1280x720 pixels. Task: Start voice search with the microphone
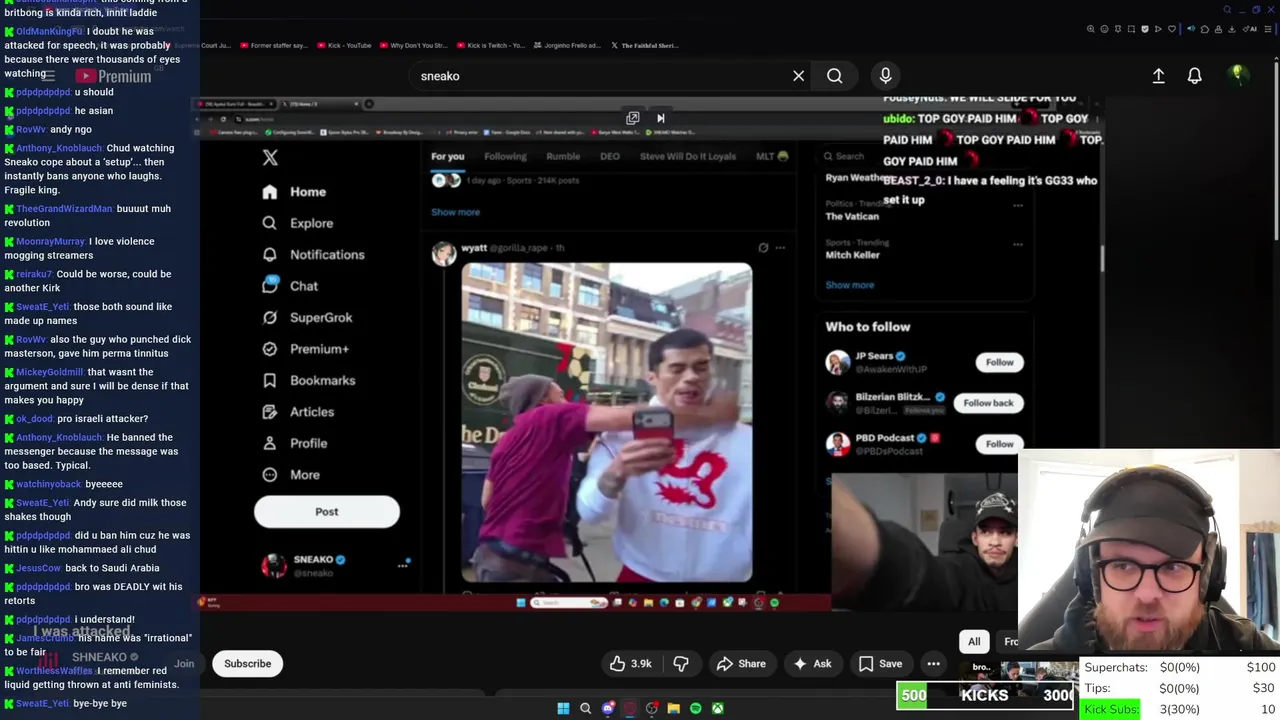[x=885, y=76]
